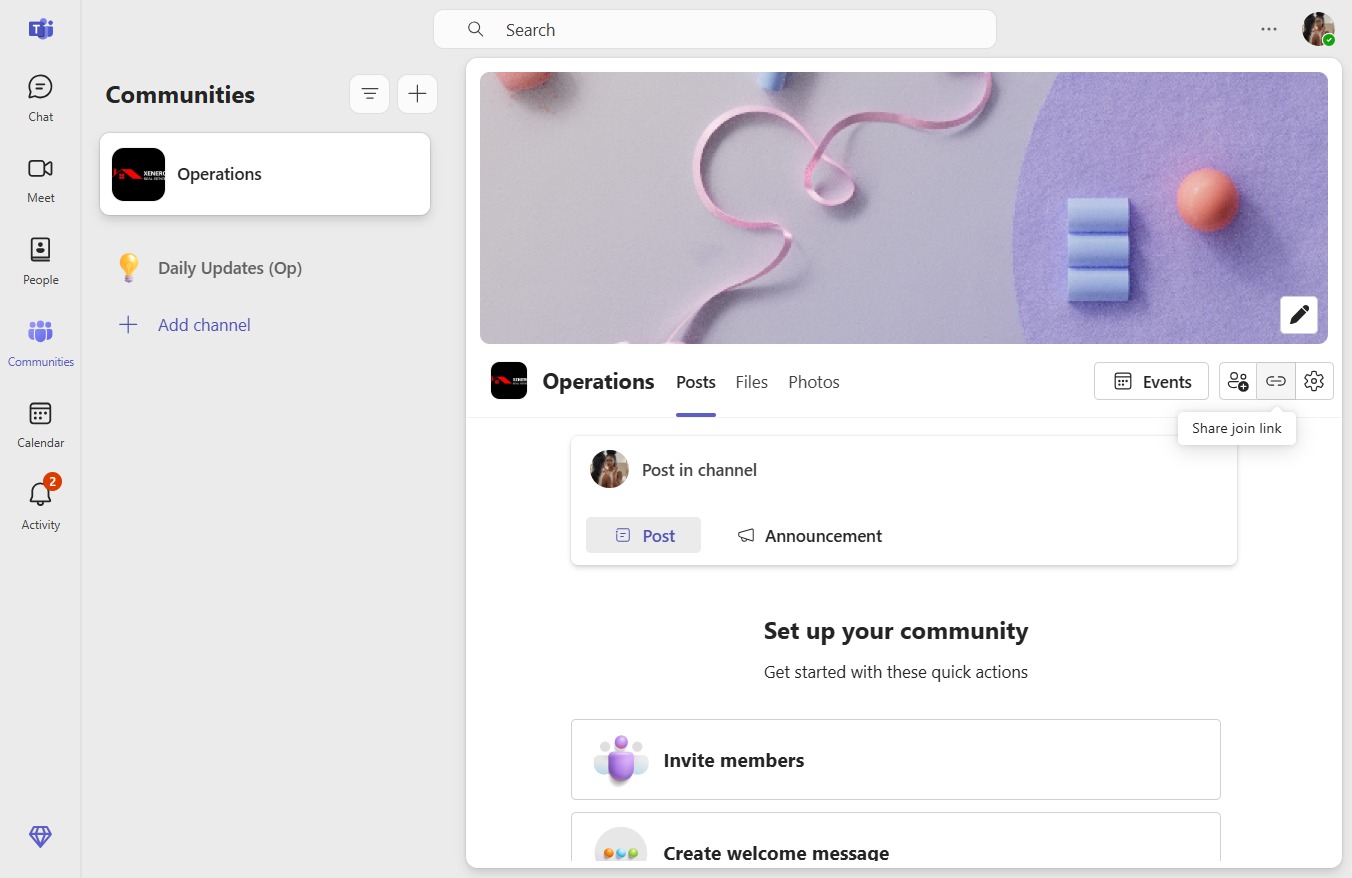The height and width of the screenshot is (878, 1352).
Task: Switch to the Files tab
Action: 752,382
